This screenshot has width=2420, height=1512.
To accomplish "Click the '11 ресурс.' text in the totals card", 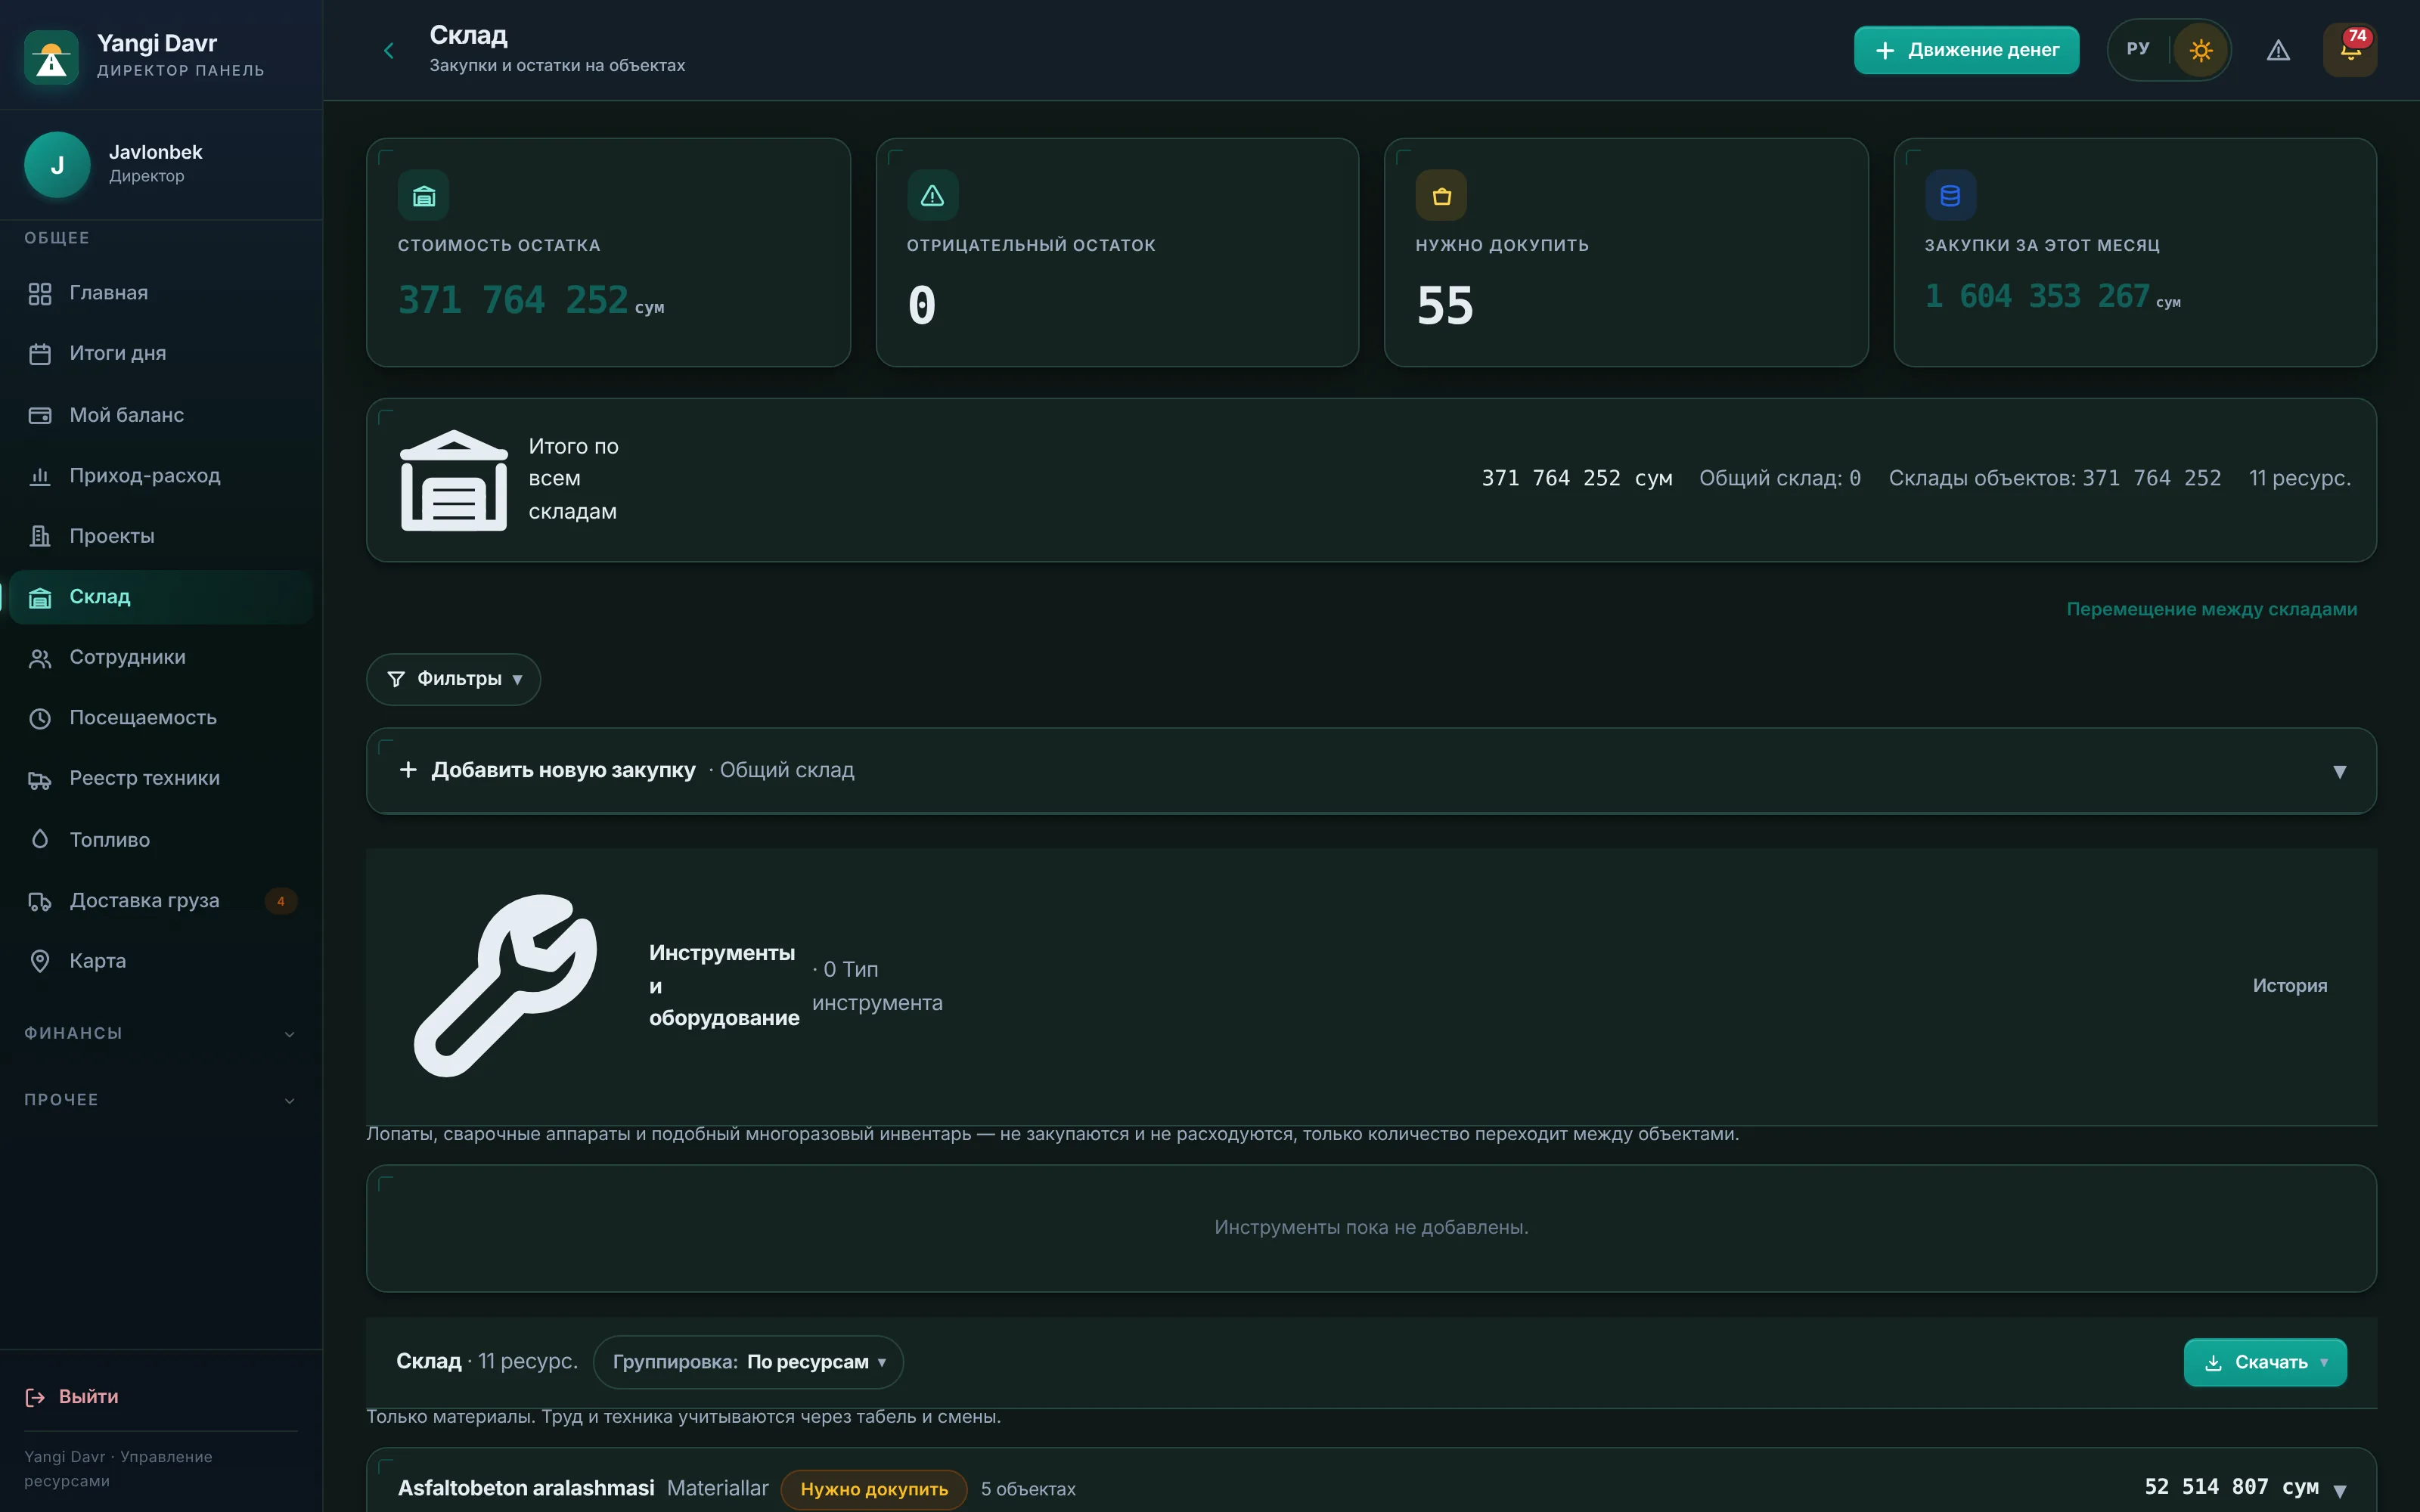I will click(x=2300, y=478).
